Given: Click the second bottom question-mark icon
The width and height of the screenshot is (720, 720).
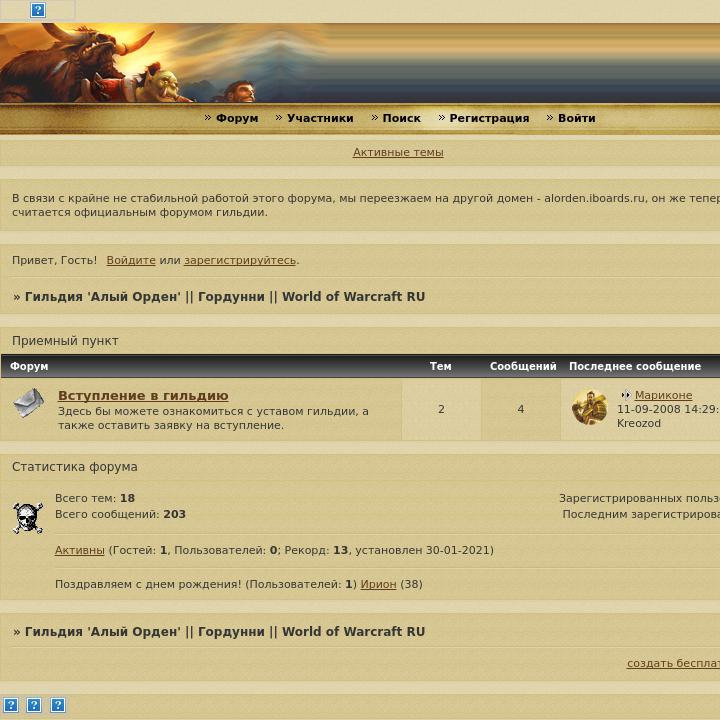Looking at the screenshot, I should coord(34,705).
